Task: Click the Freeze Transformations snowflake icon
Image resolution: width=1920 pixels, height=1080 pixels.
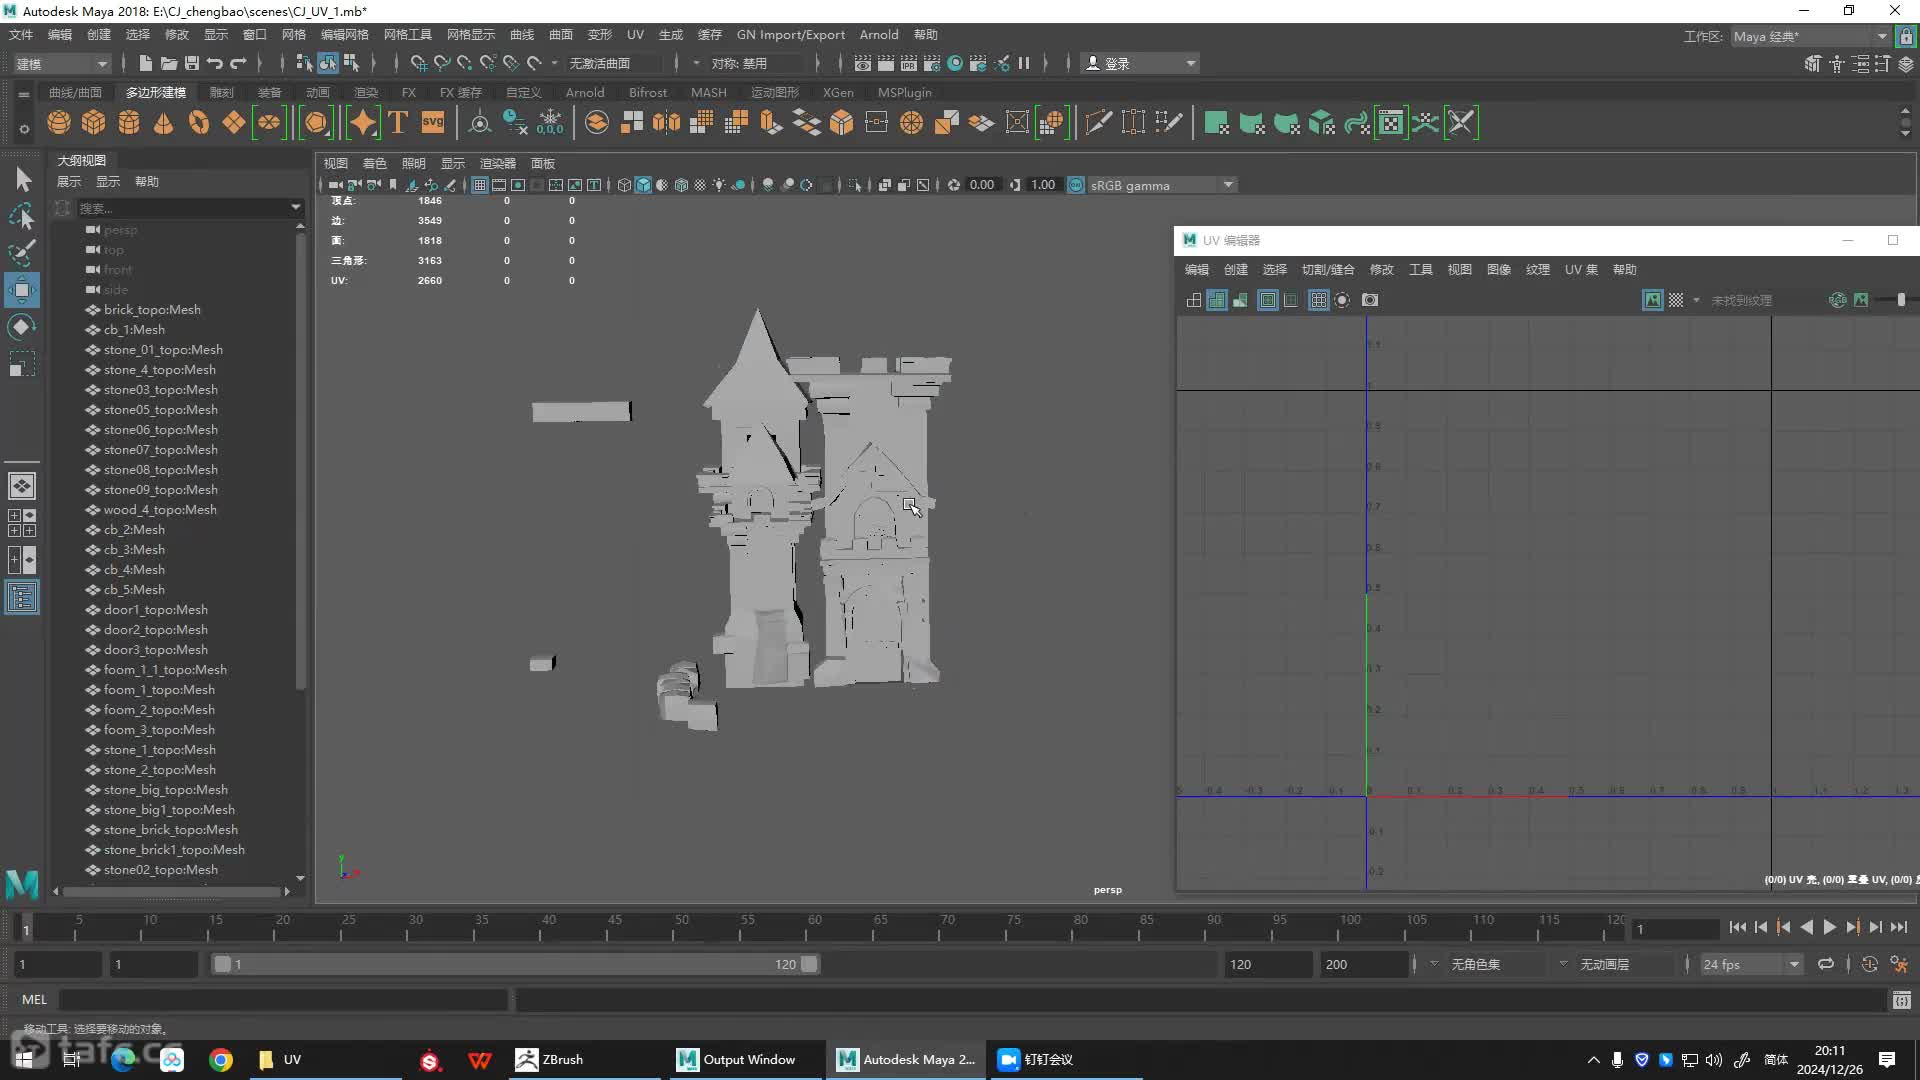Action: tap(550, 122)
